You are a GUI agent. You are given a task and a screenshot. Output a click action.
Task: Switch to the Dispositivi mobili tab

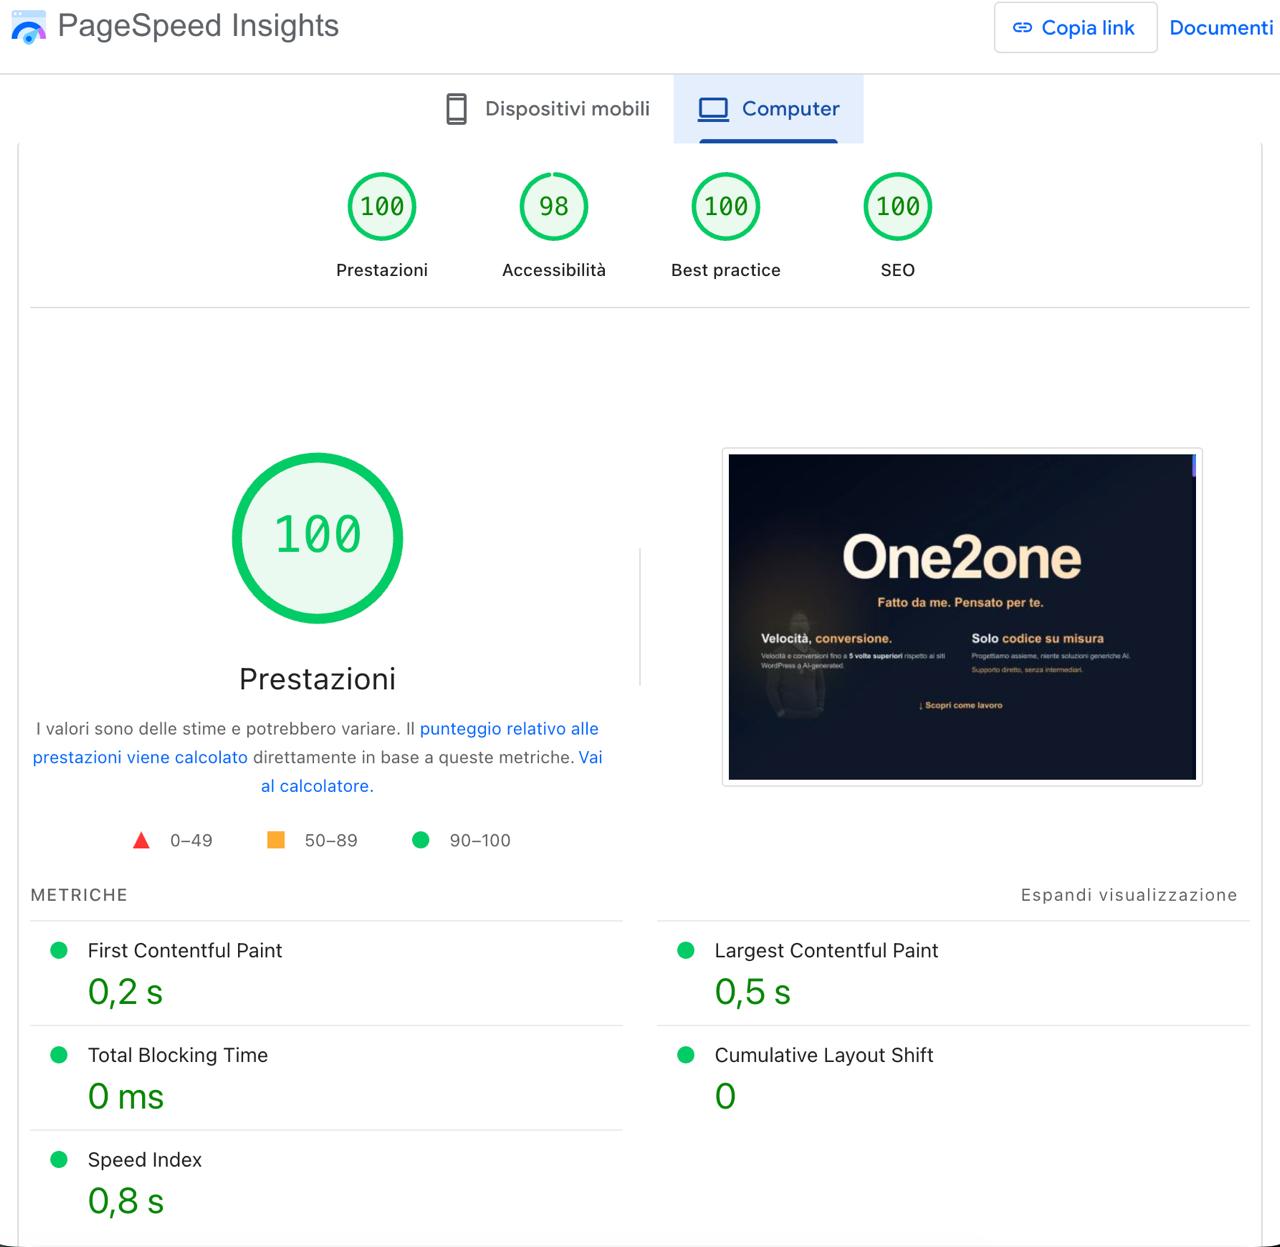[547, 109]
